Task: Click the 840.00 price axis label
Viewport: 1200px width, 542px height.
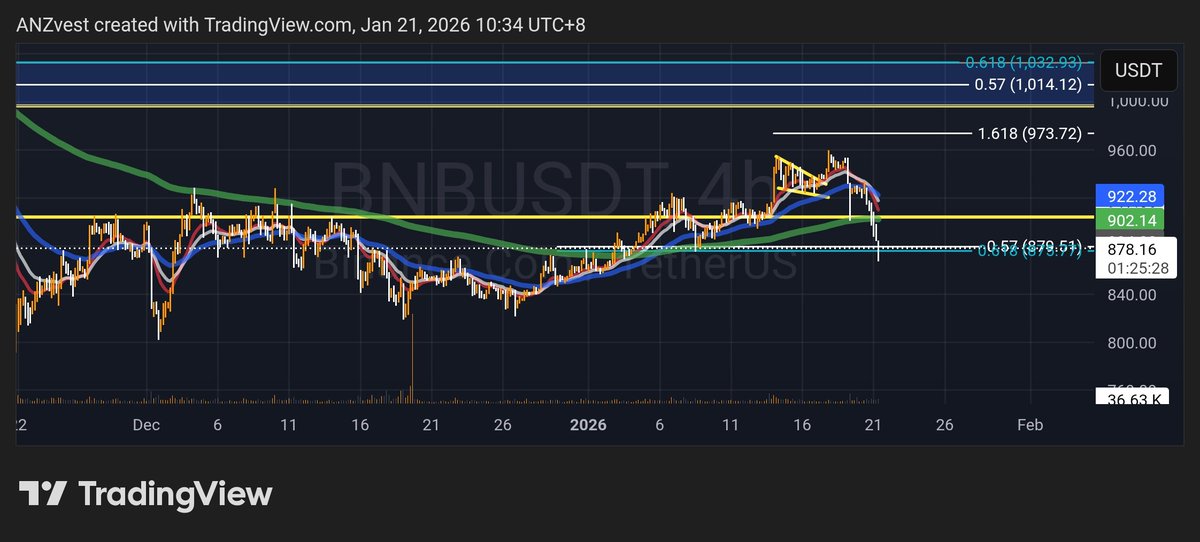Action: pos(1132,295)
